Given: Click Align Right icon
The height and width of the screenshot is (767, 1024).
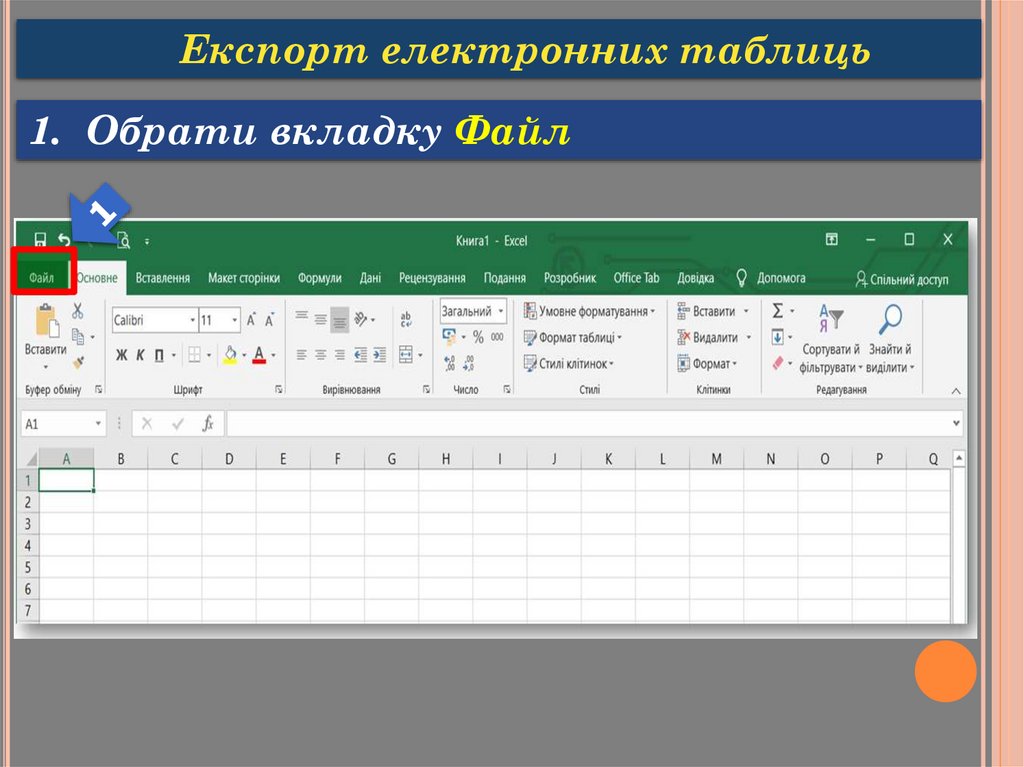Looking at the screenshot, I should pyautogui.click(x=340, y=355).
